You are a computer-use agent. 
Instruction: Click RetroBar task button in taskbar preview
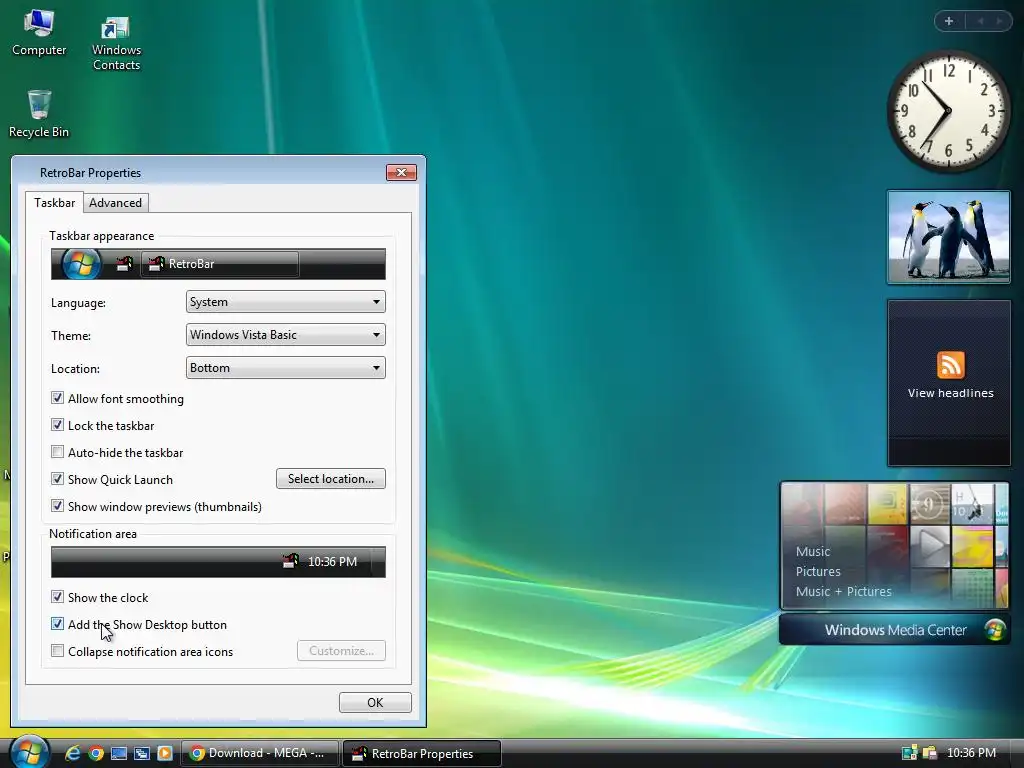[220, 264]
